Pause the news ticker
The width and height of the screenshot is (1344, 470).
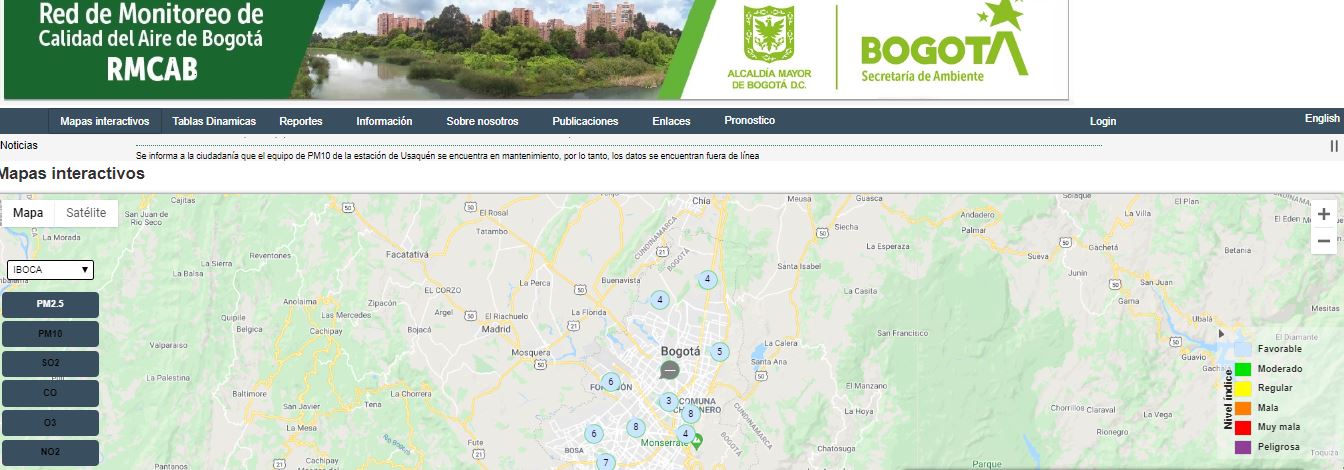click(1333, 146)
